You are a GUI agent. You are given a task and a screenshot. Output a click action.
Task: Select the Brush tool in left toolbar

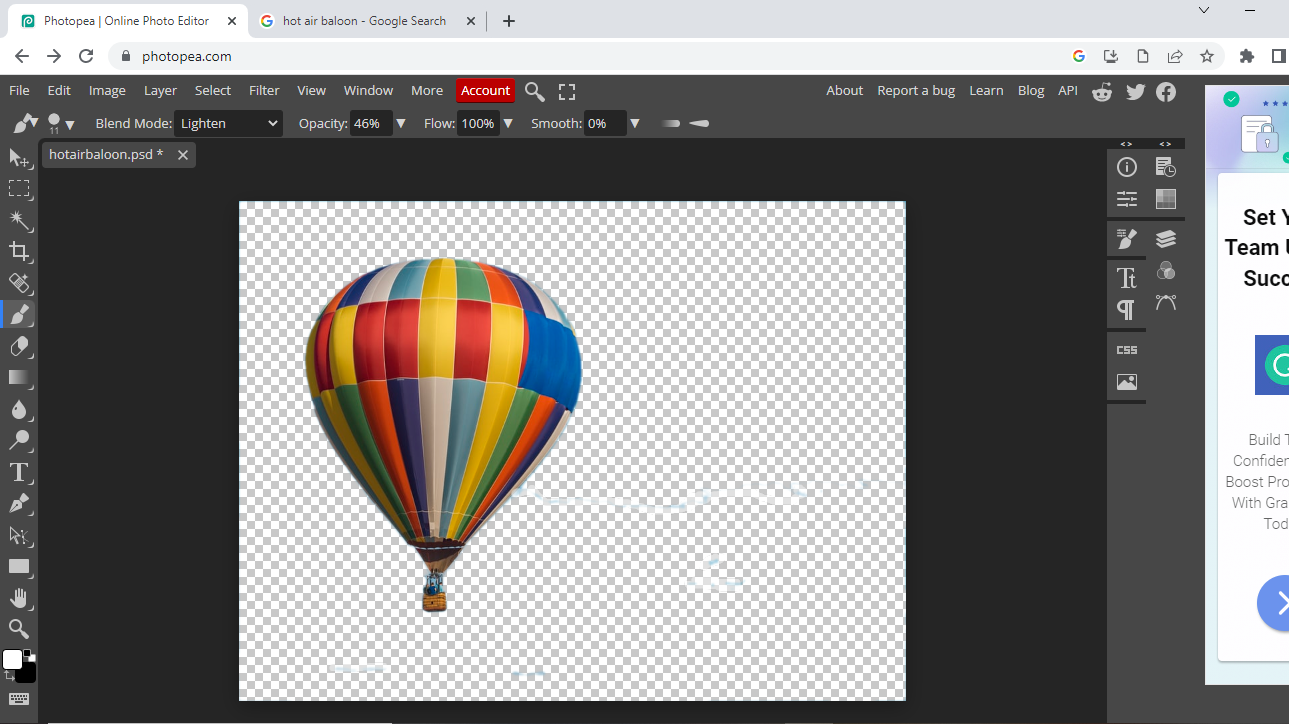(x=19, y=314)
